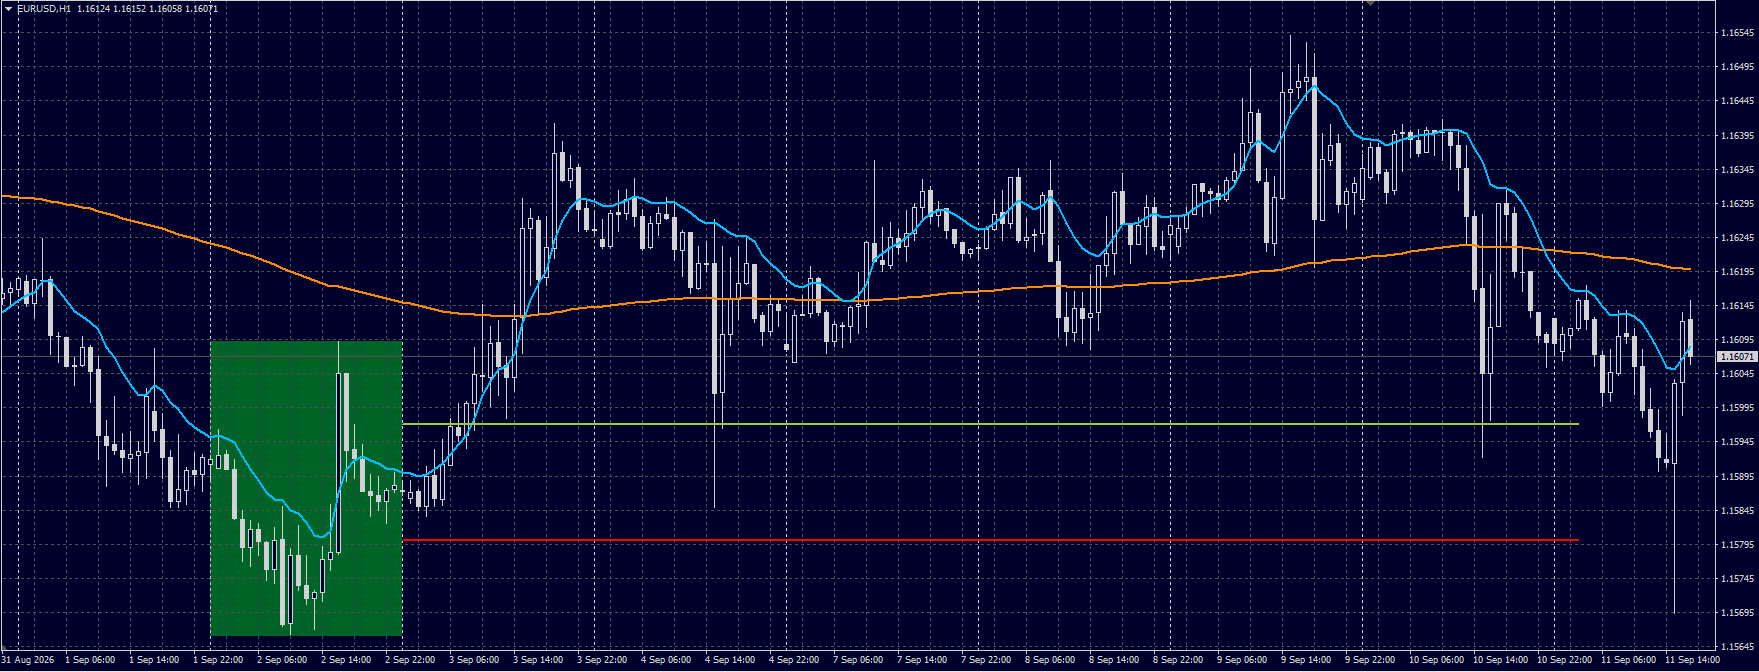Click price axis label 1.16145
This screenshot has height=672, width=1759.
pyautogui.click(x=1737, y=305)
